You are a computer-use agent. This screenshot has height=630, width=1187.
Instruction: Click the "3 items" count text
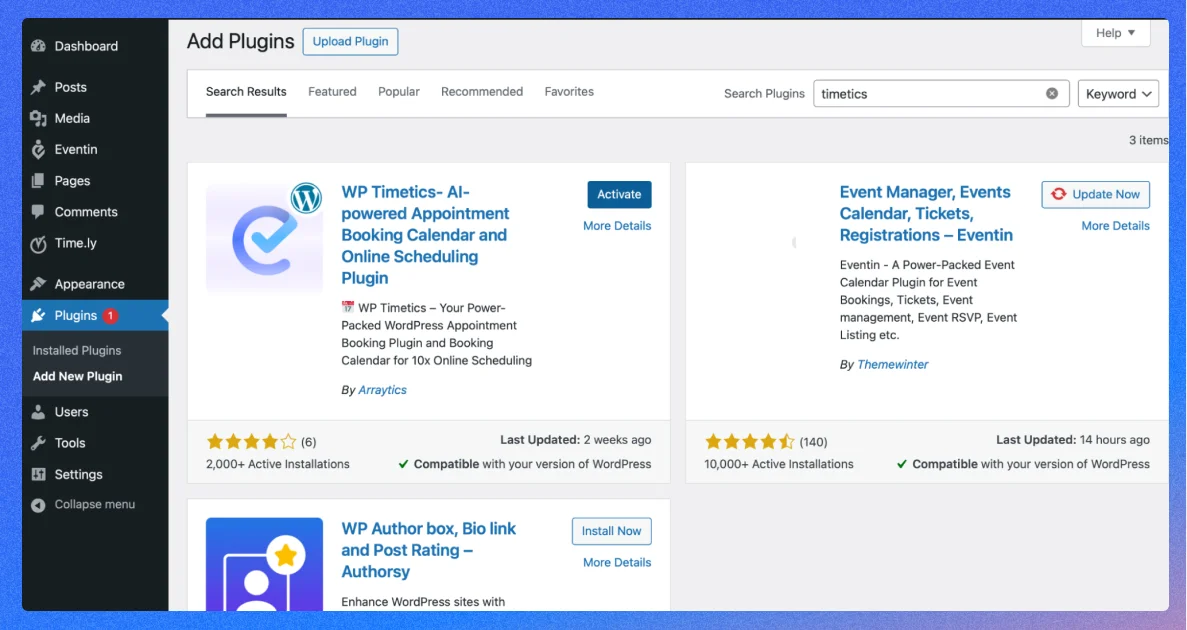click(1148, 140)
